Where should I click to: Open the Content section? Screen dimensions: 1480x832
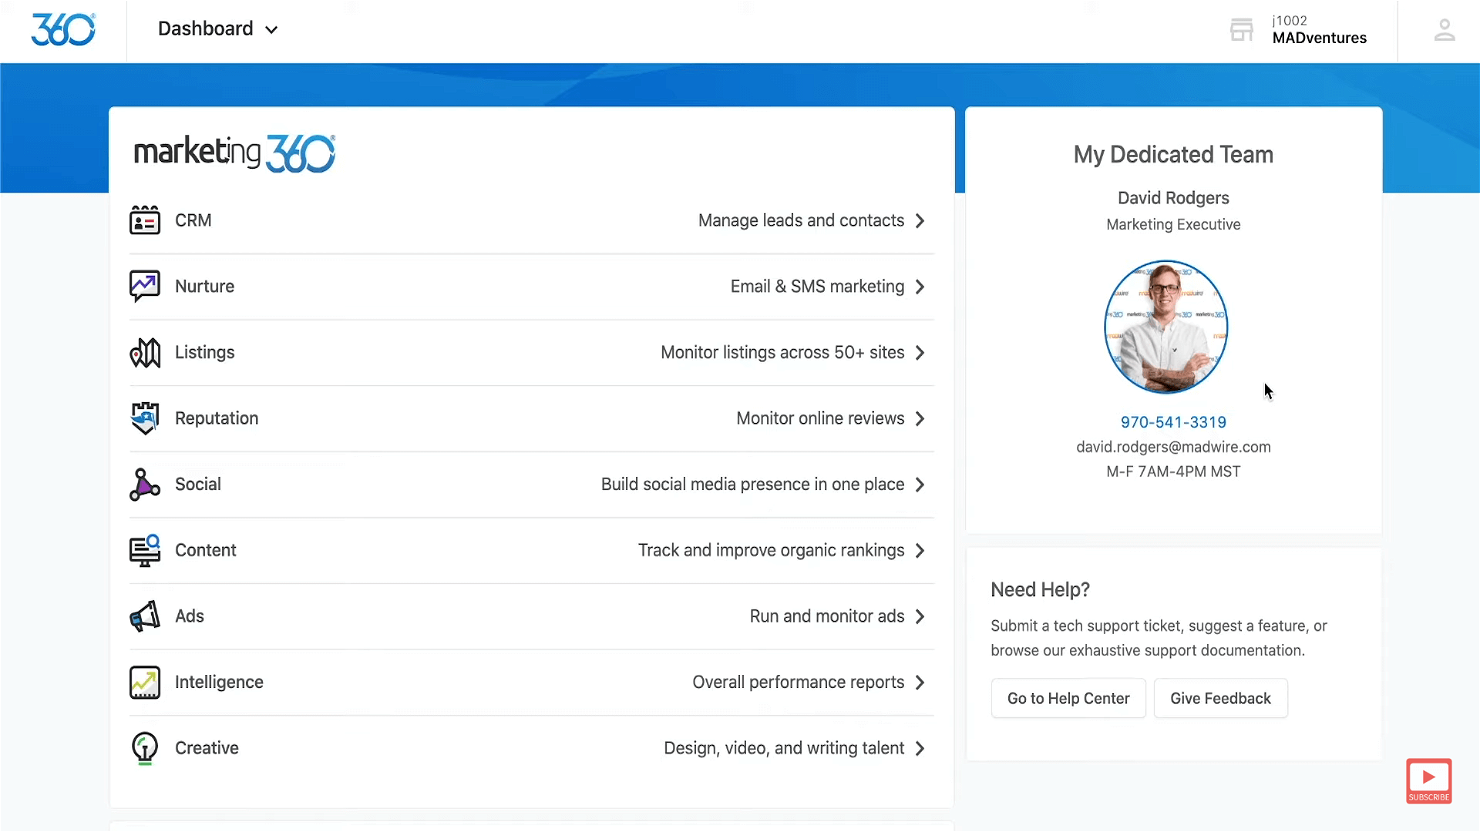point(206,550)
